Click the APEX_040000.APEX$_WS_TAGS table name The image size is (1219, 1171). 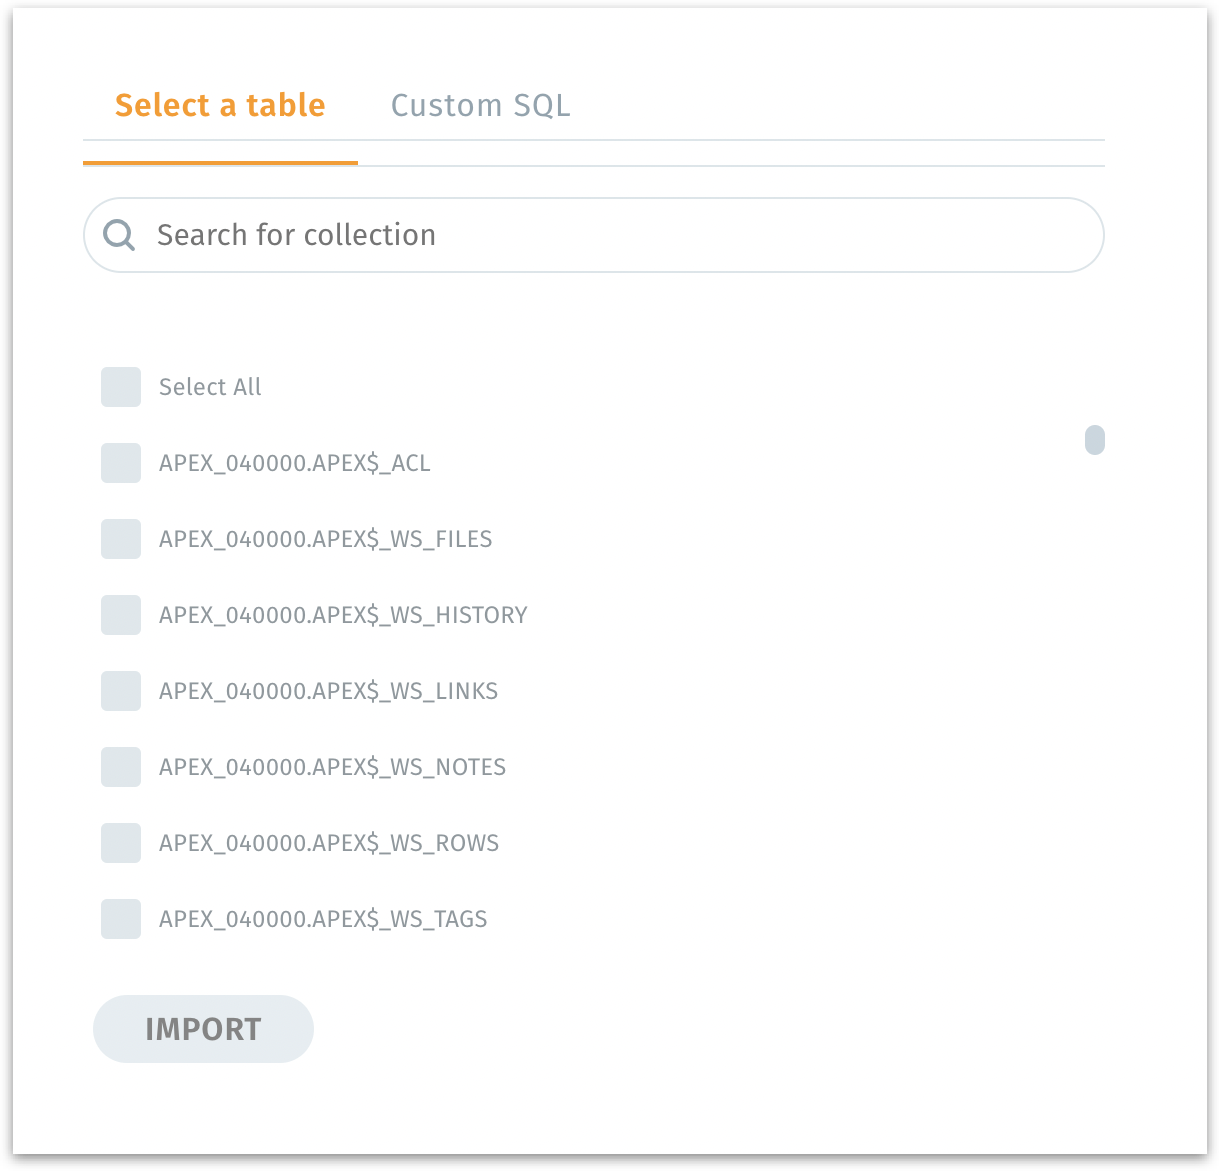[x=323, y=919]
